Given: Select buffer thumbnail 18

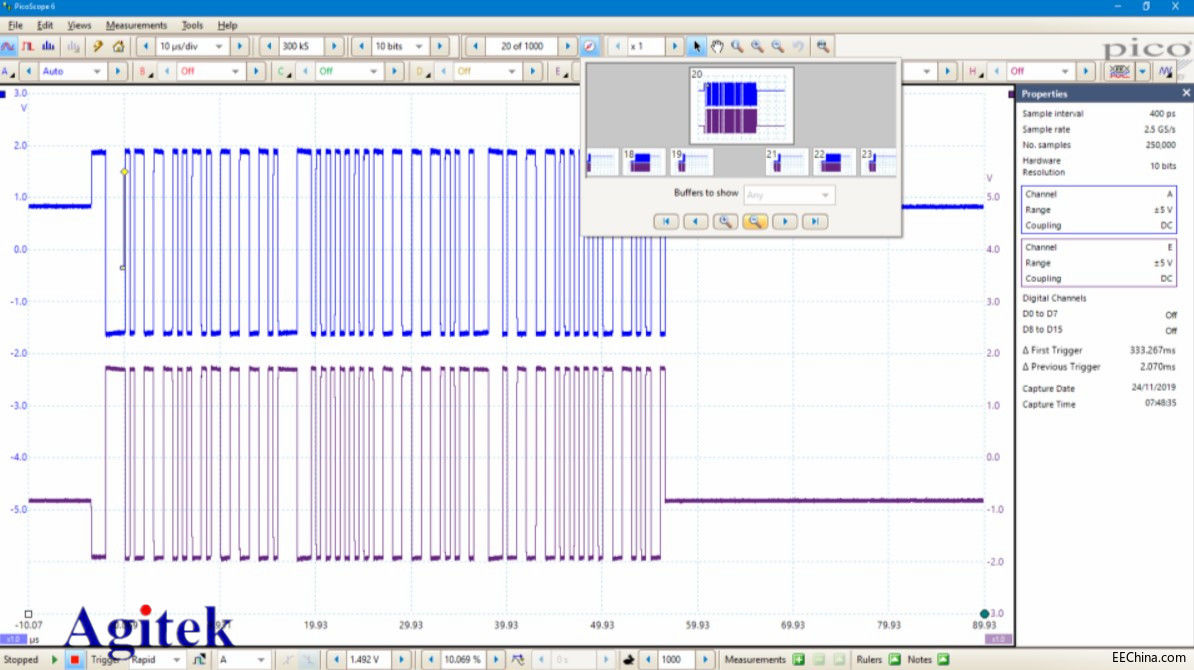Looking at the screenshot, I should (643, 162).
